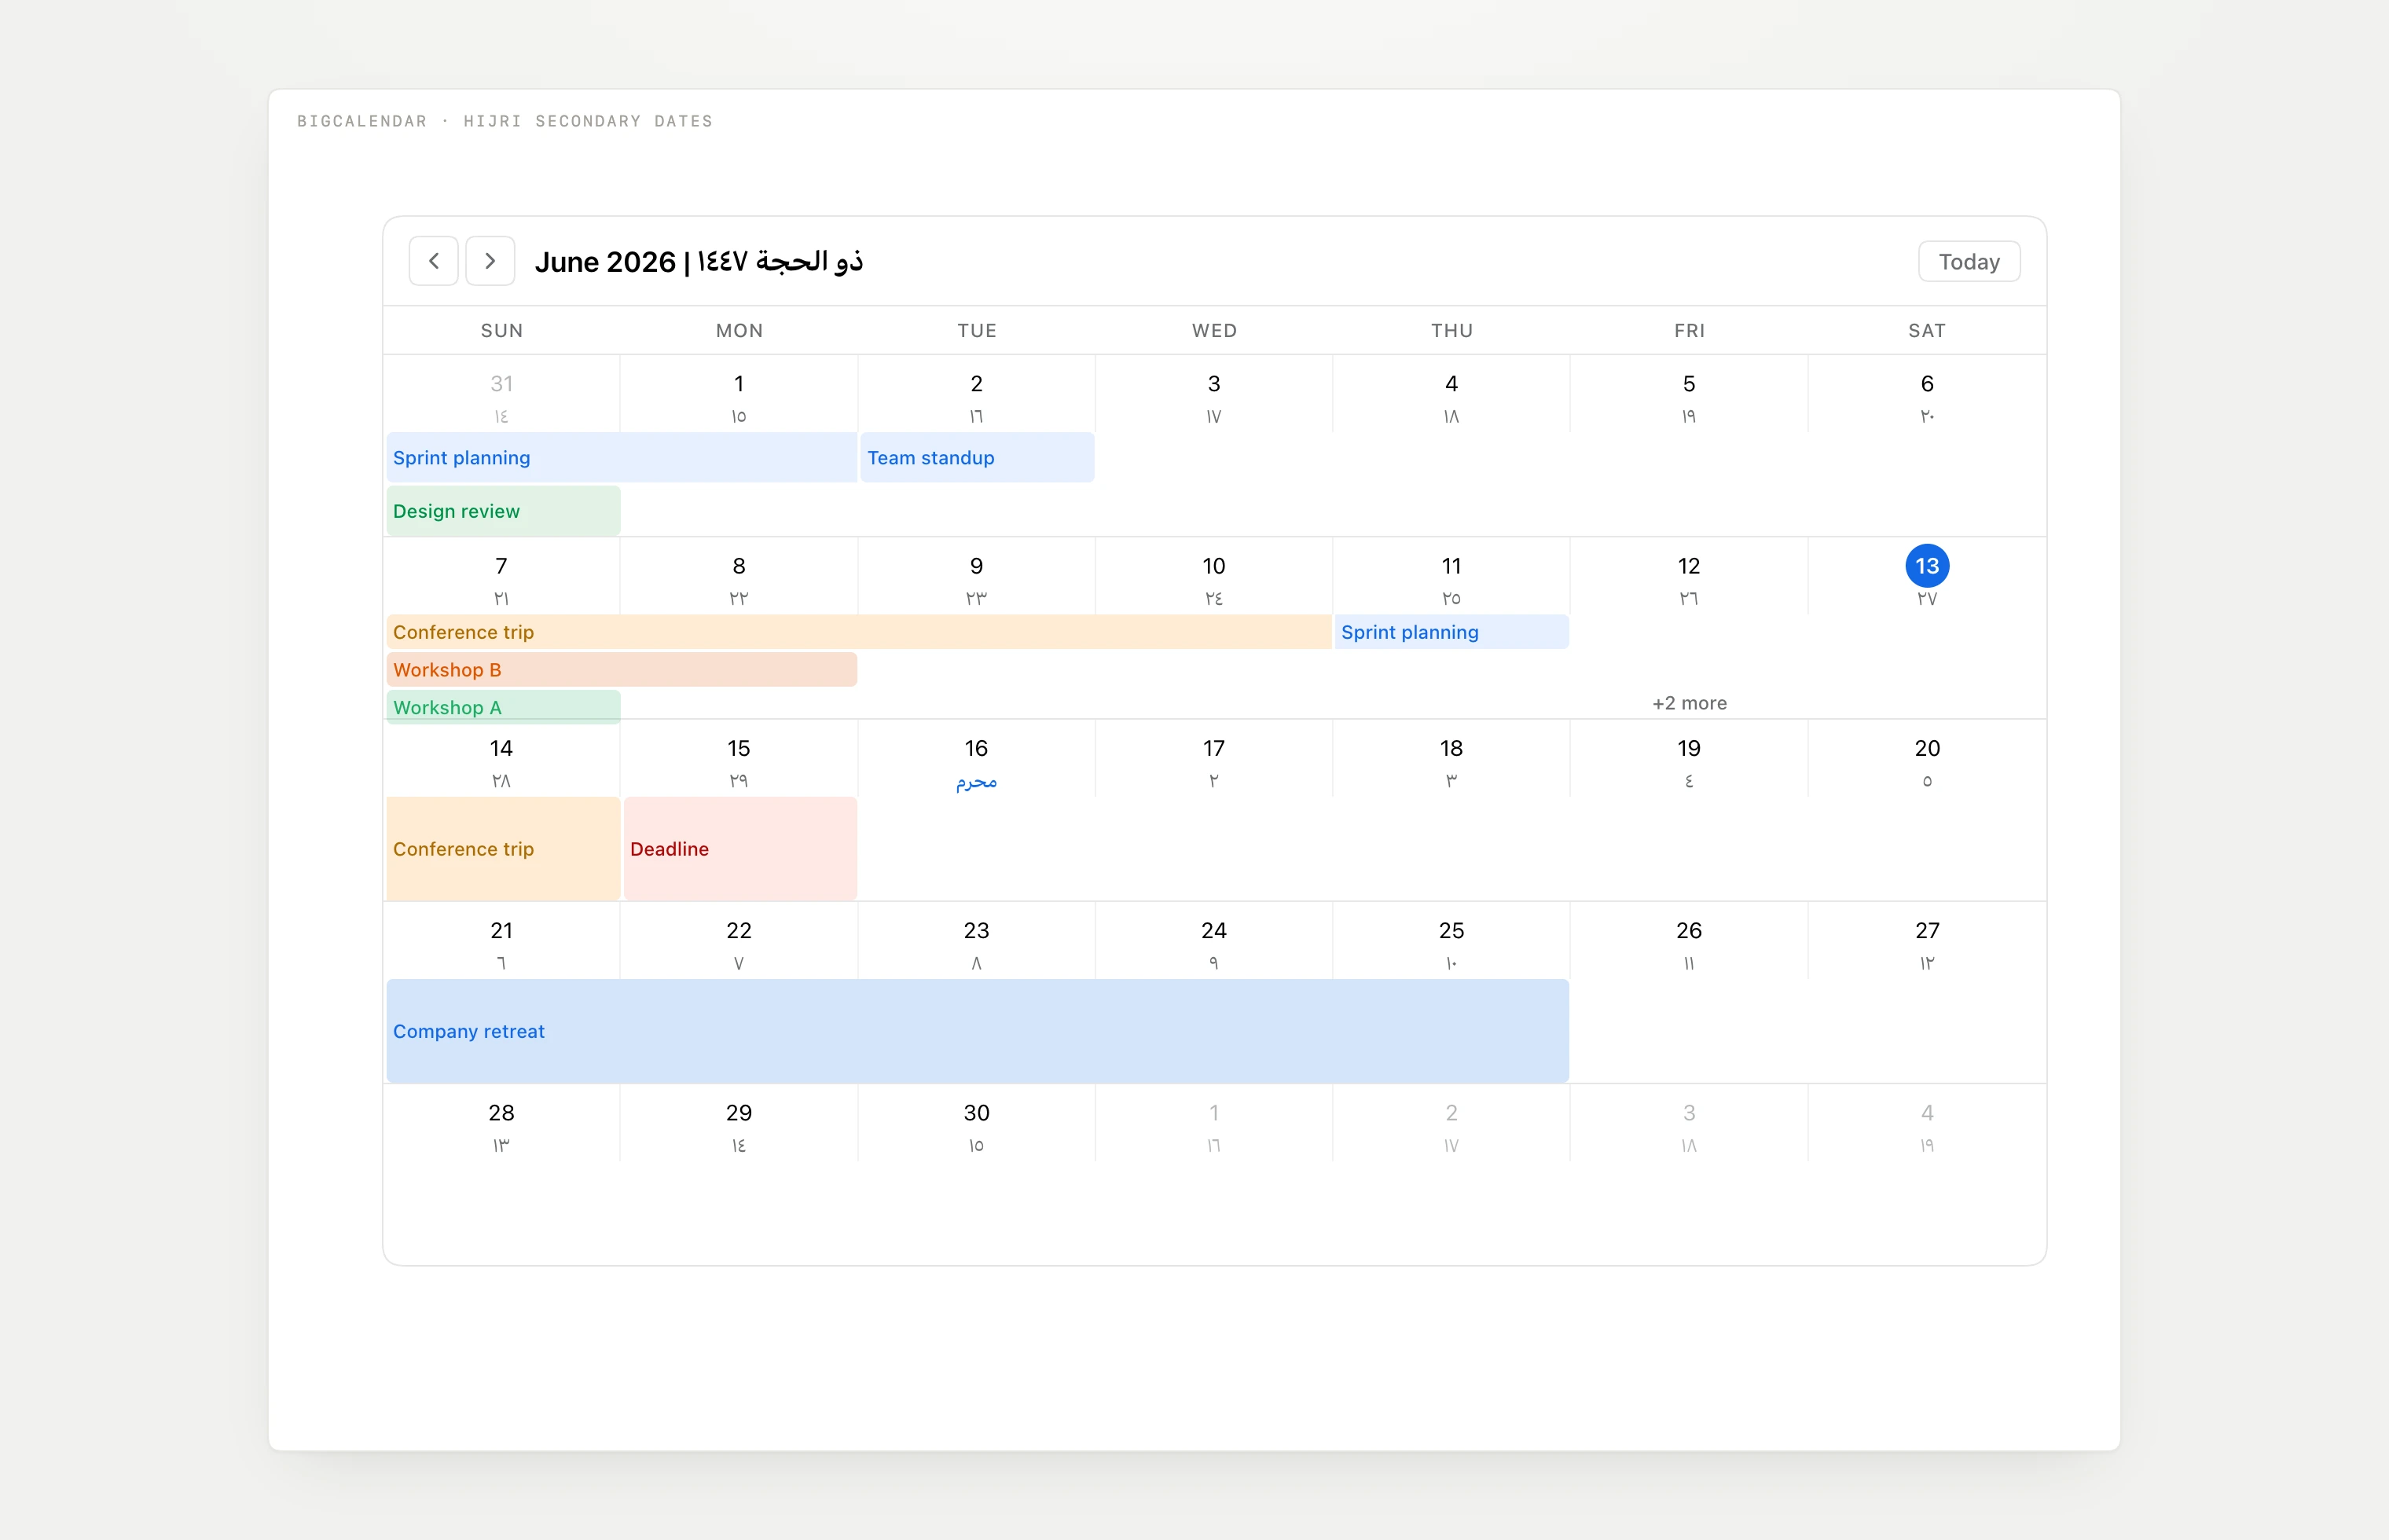
Task: Select date 19 on Friday
Action: [x=1688, y=748]
